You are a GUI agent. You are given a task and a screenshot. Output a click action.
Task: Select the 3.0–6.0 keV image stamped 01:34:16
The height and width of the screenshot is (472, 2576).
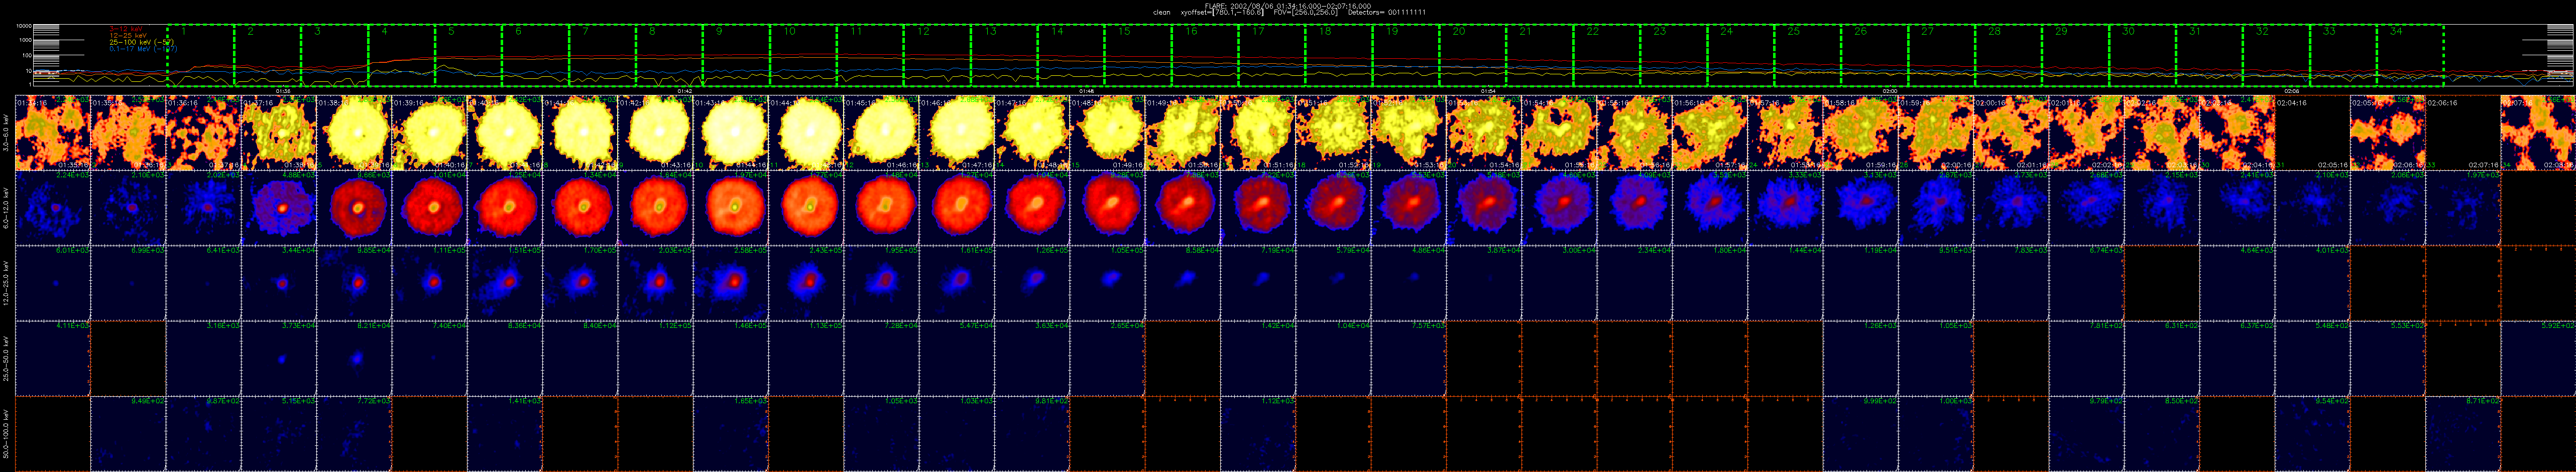(x=53, y=133)
